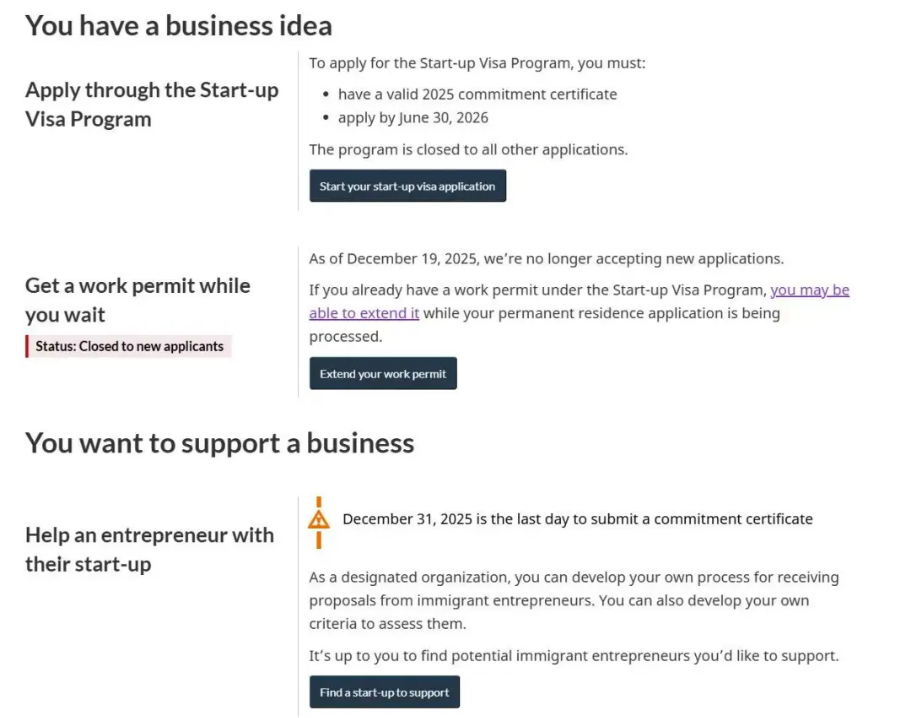
Task: Open 'Find a start-up to support' button
Action: [x=384, y=692]
